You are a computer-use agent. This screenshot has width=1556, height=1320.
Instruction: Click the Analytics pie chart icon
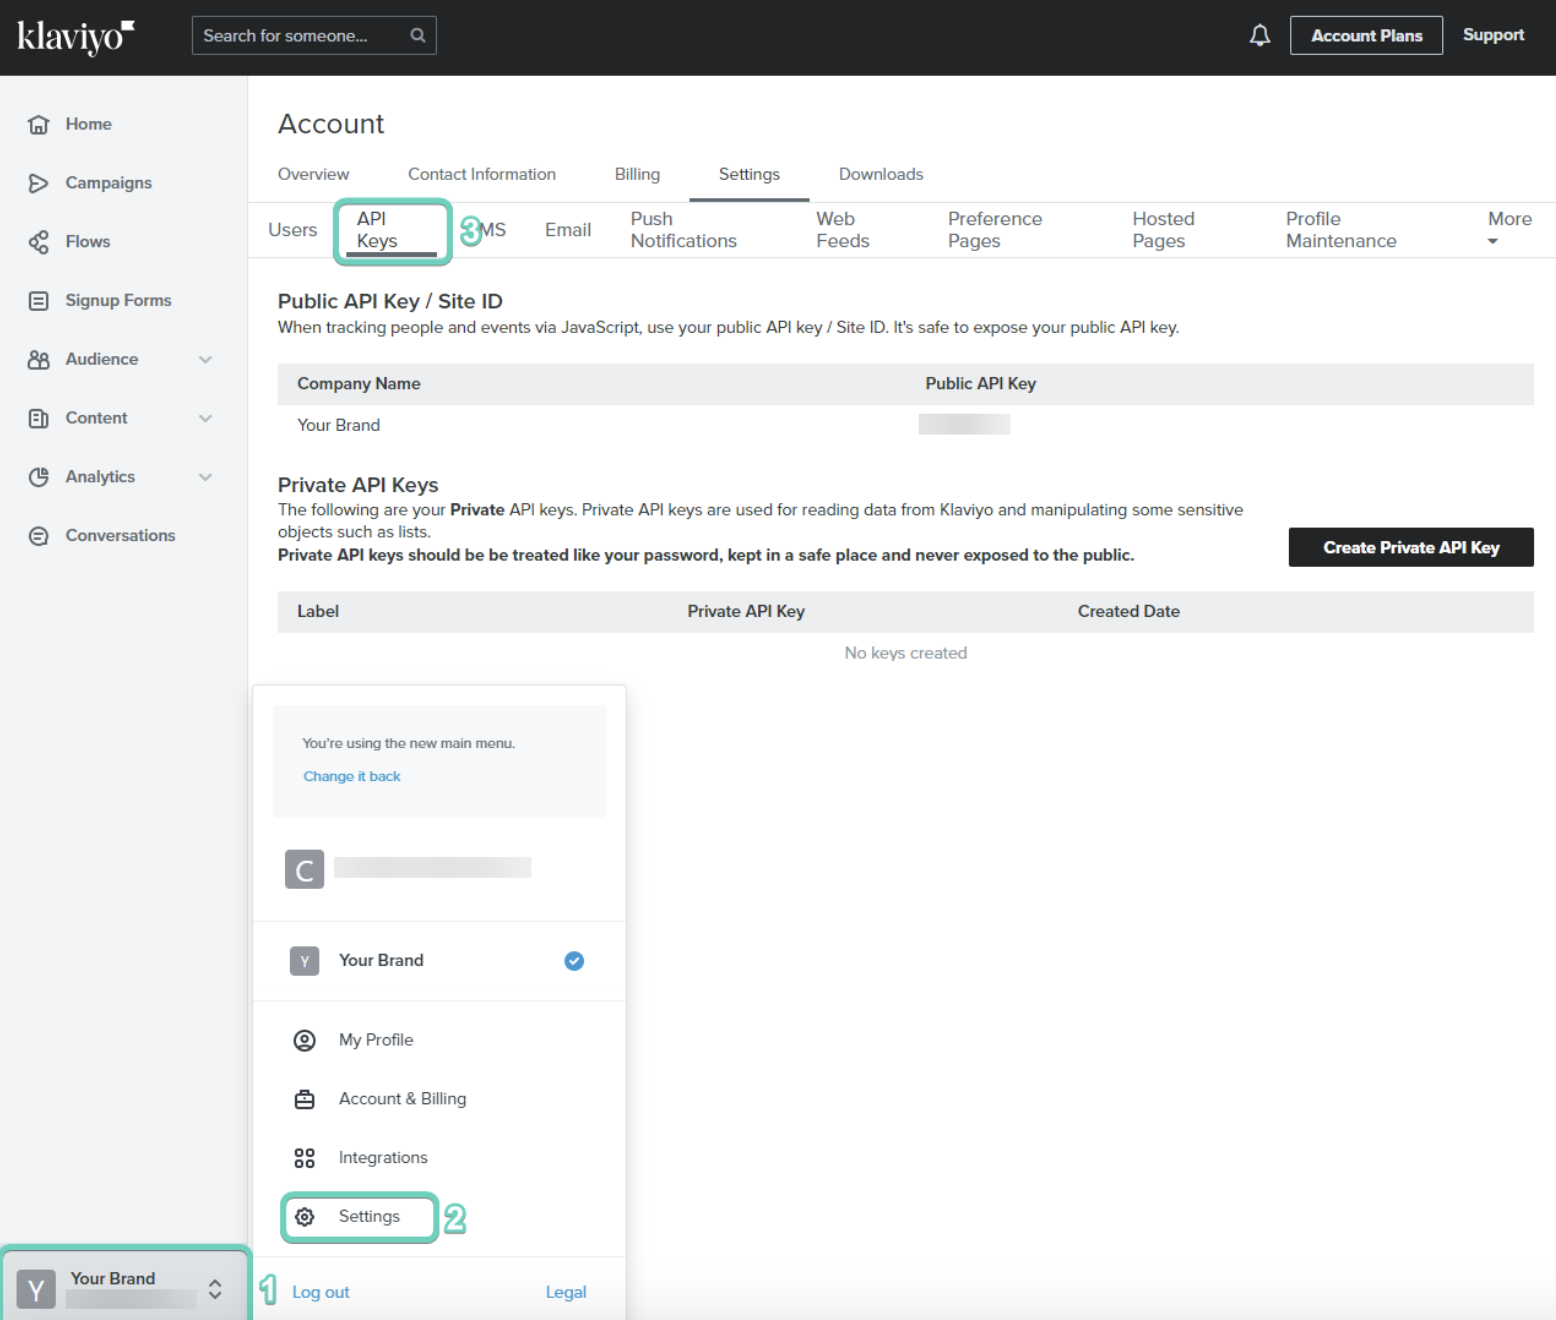[x=39, y=477]
